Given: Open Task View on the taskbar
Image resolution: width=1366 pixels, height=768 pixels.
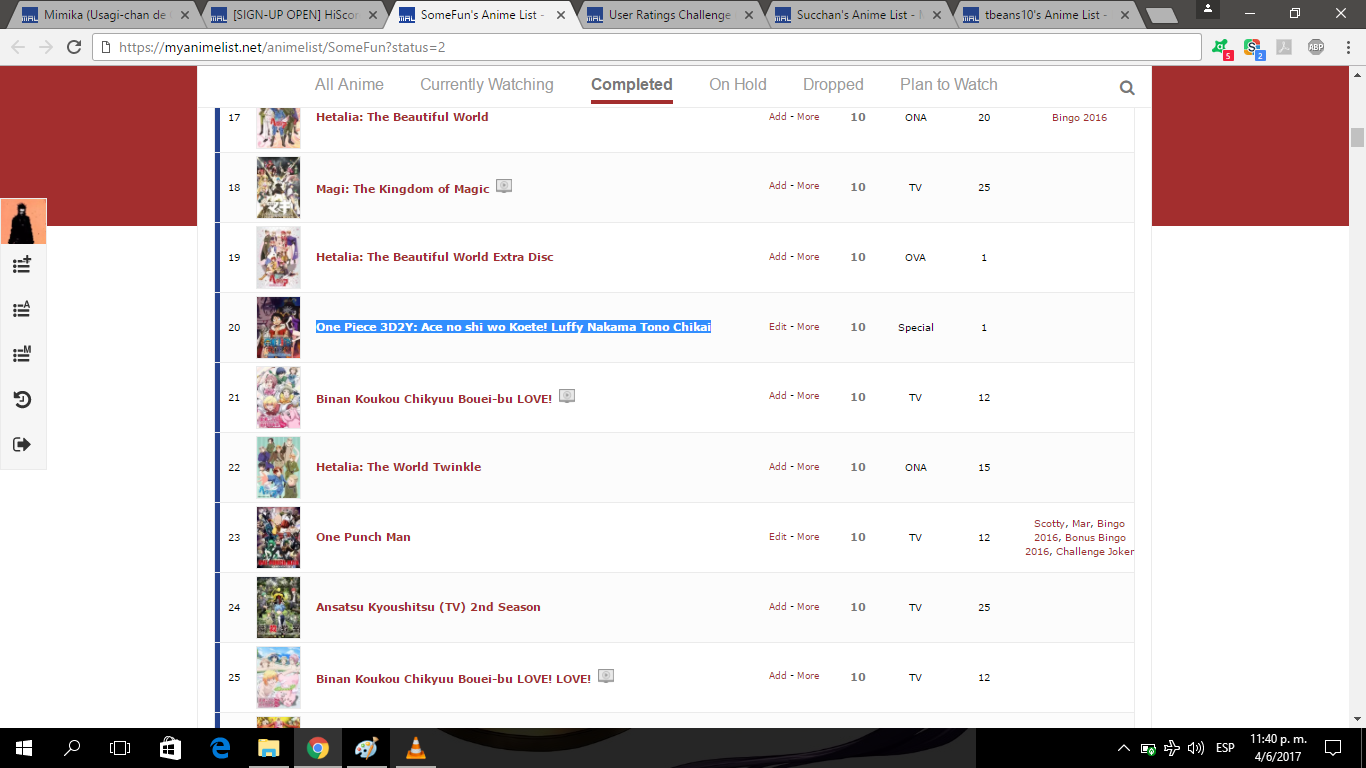Looking at the screenshot, I should (x=120, y=748).
